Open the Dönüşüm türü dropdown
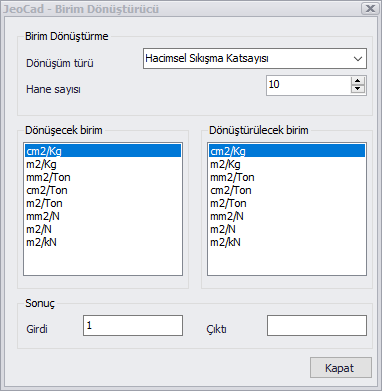Viewport: 382px width, 391px height. [x=255, y=59]
